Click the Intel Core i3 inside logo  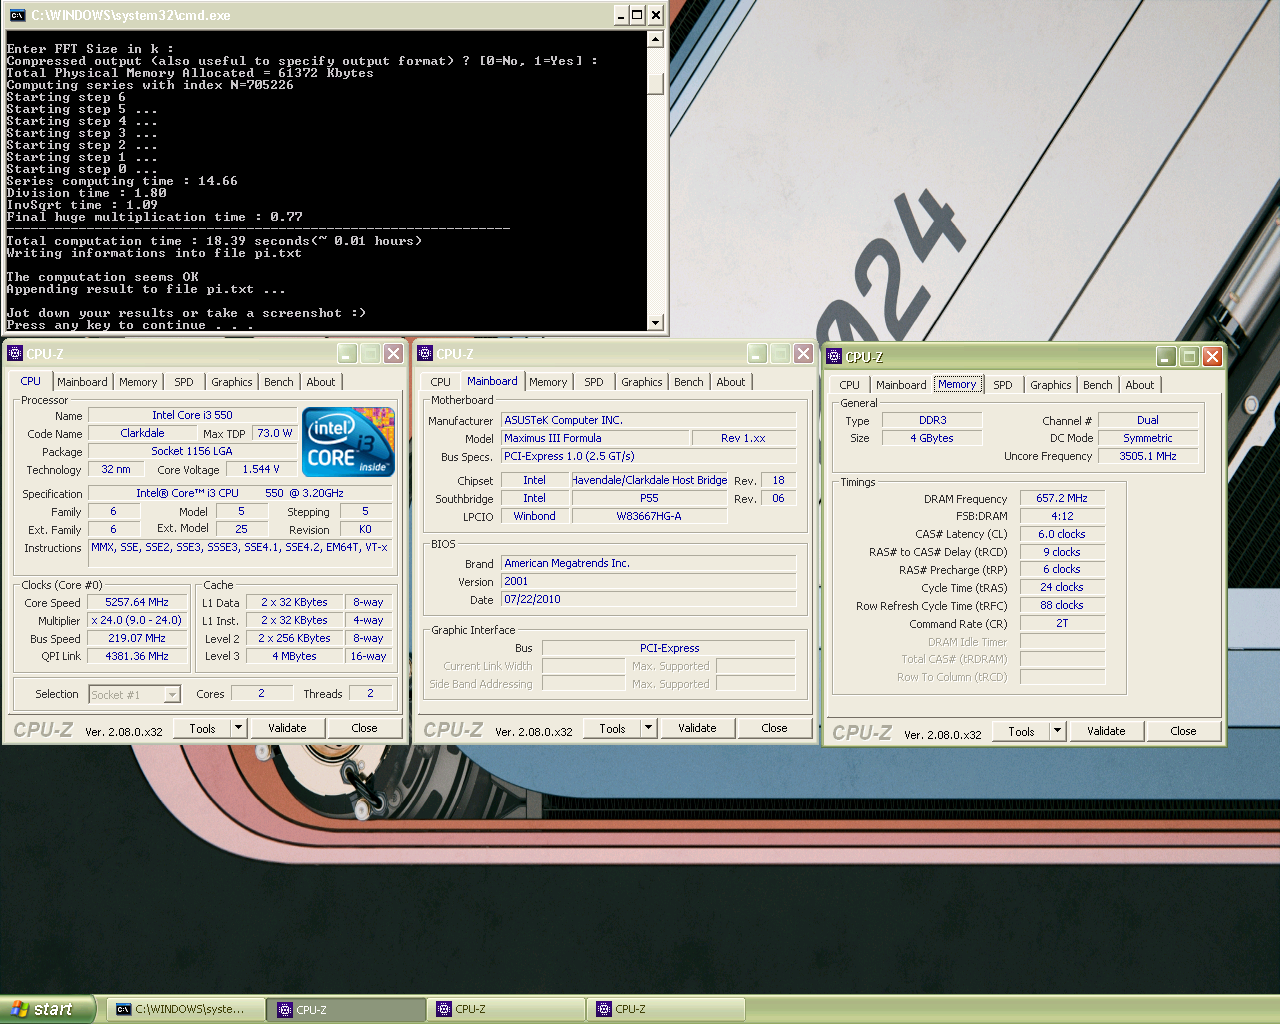tap(348, 442)
